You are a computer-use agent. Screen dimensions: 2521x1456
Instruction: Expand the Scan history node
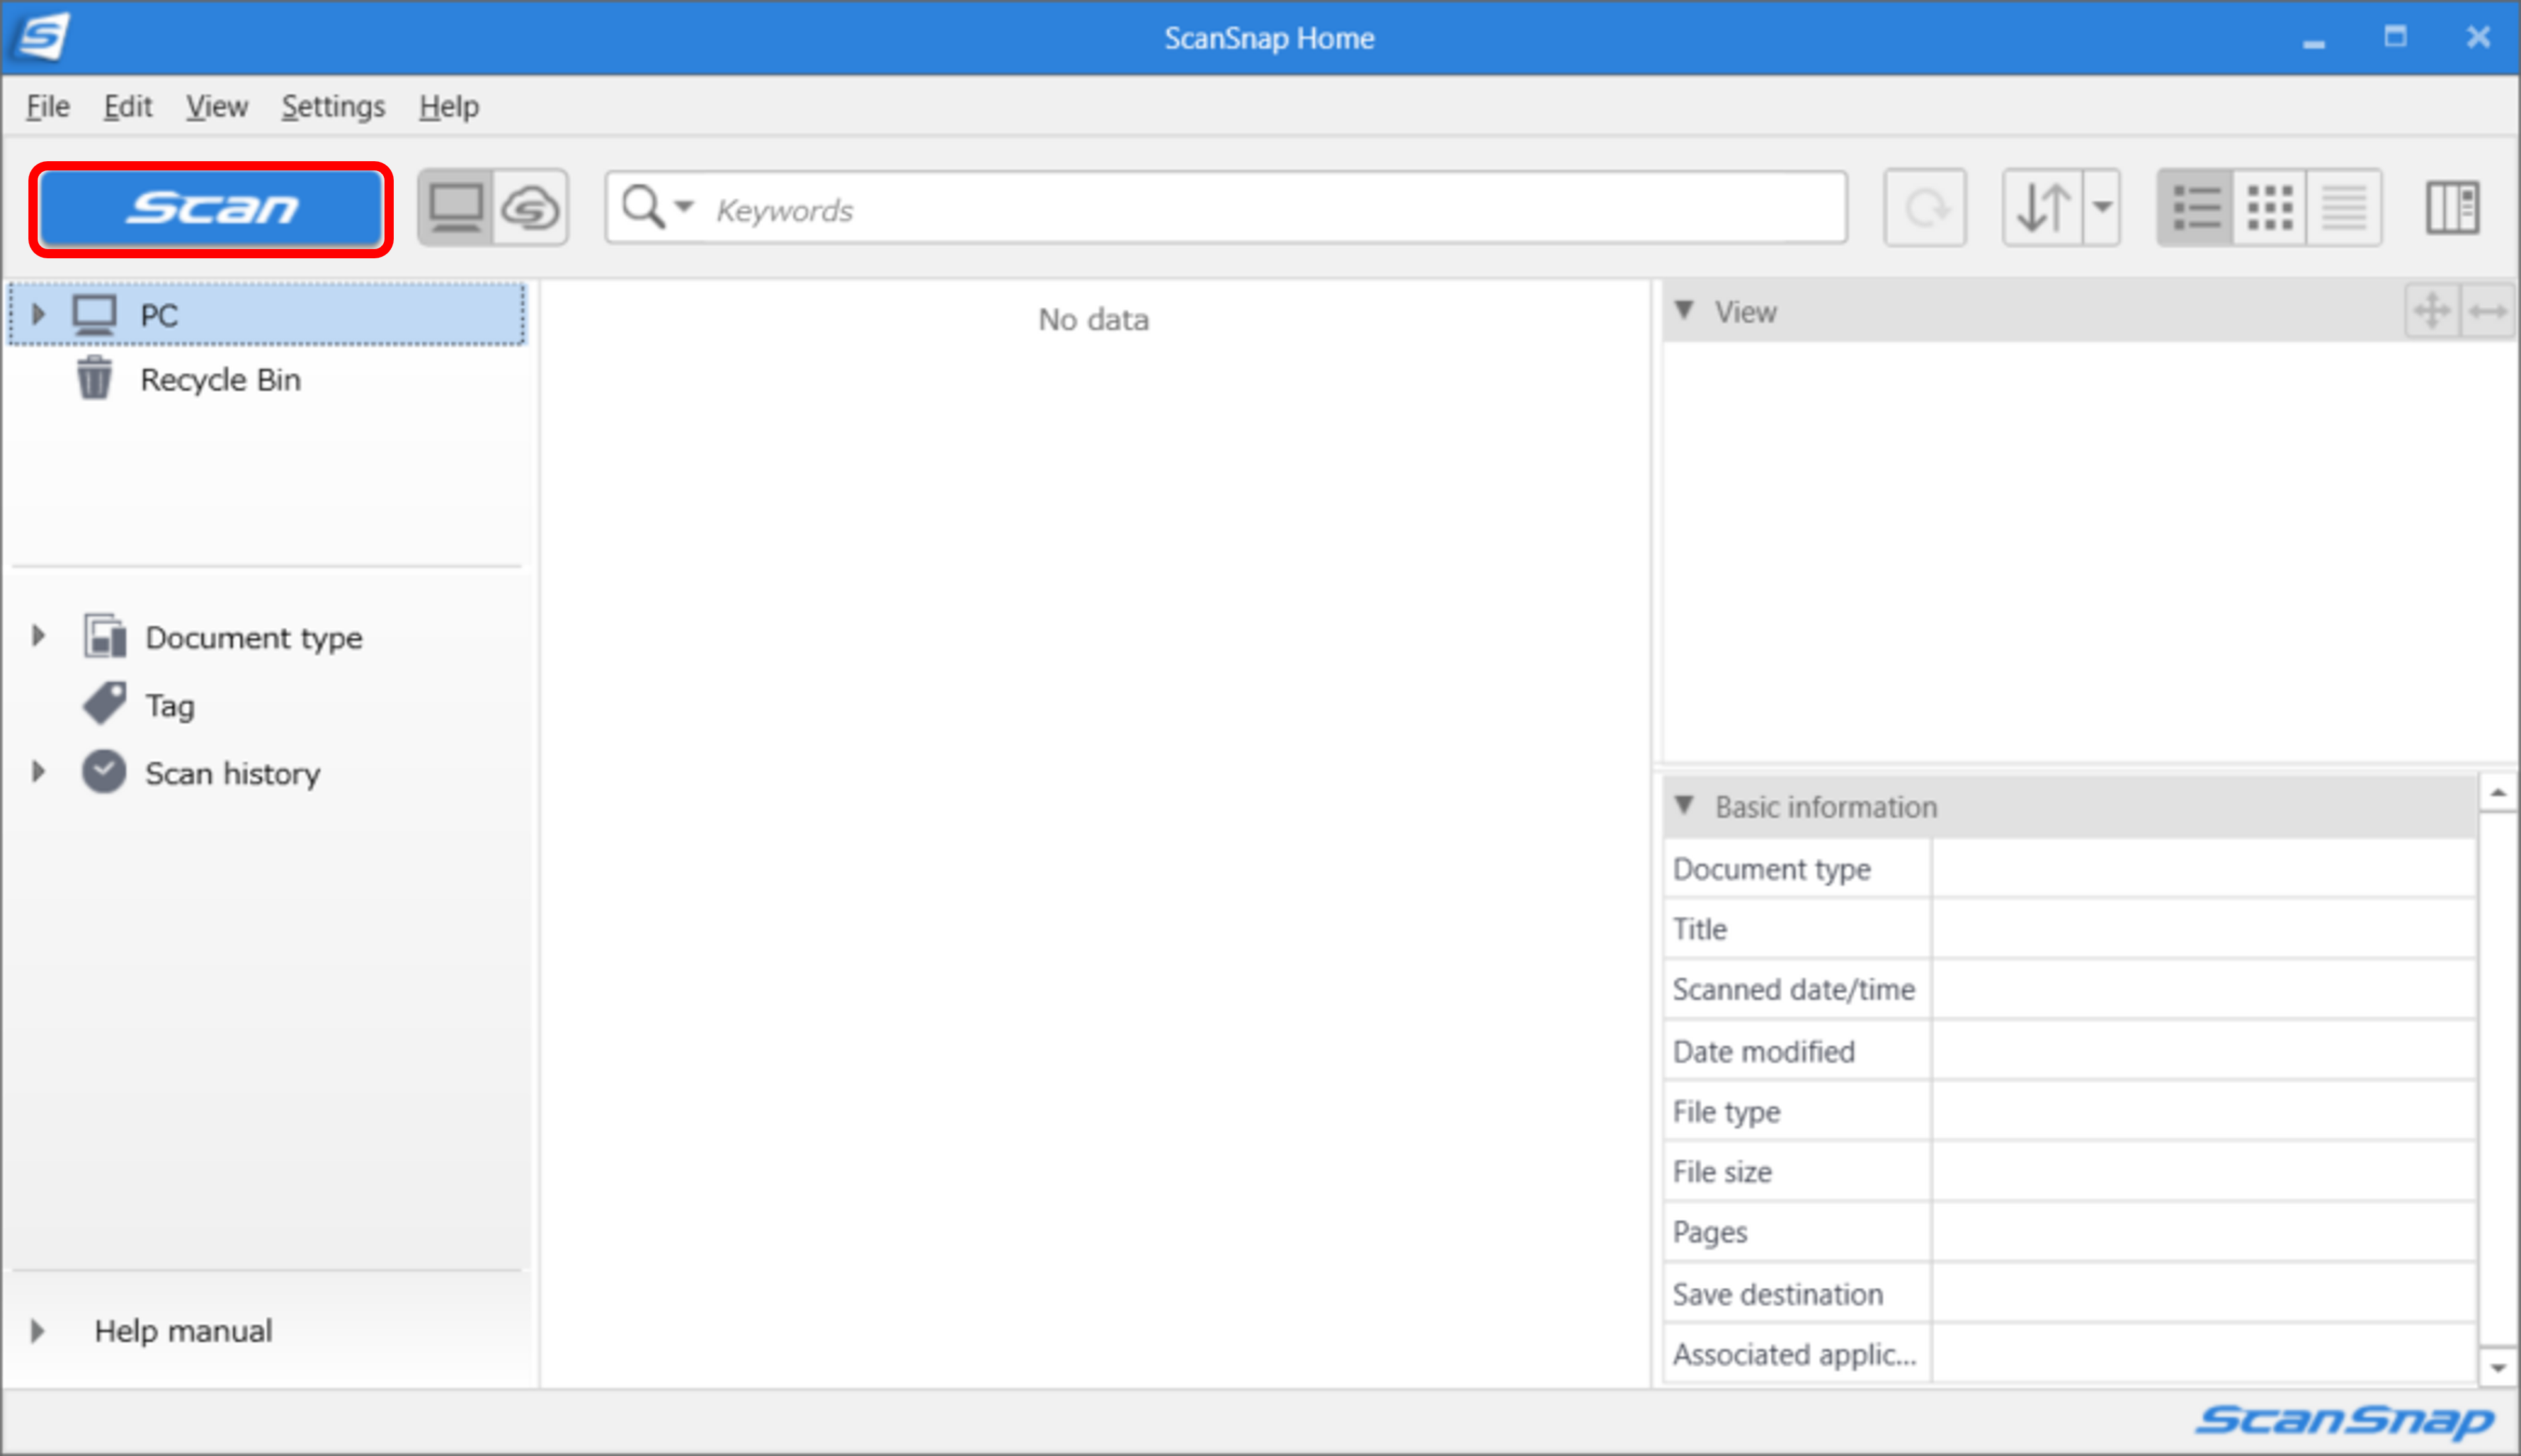point(38,772)
